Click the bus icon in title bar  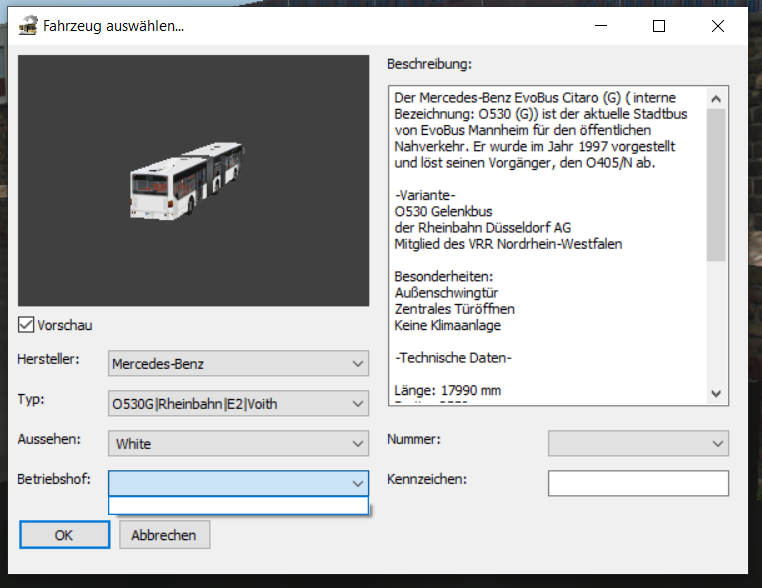[x=27, y=26]
